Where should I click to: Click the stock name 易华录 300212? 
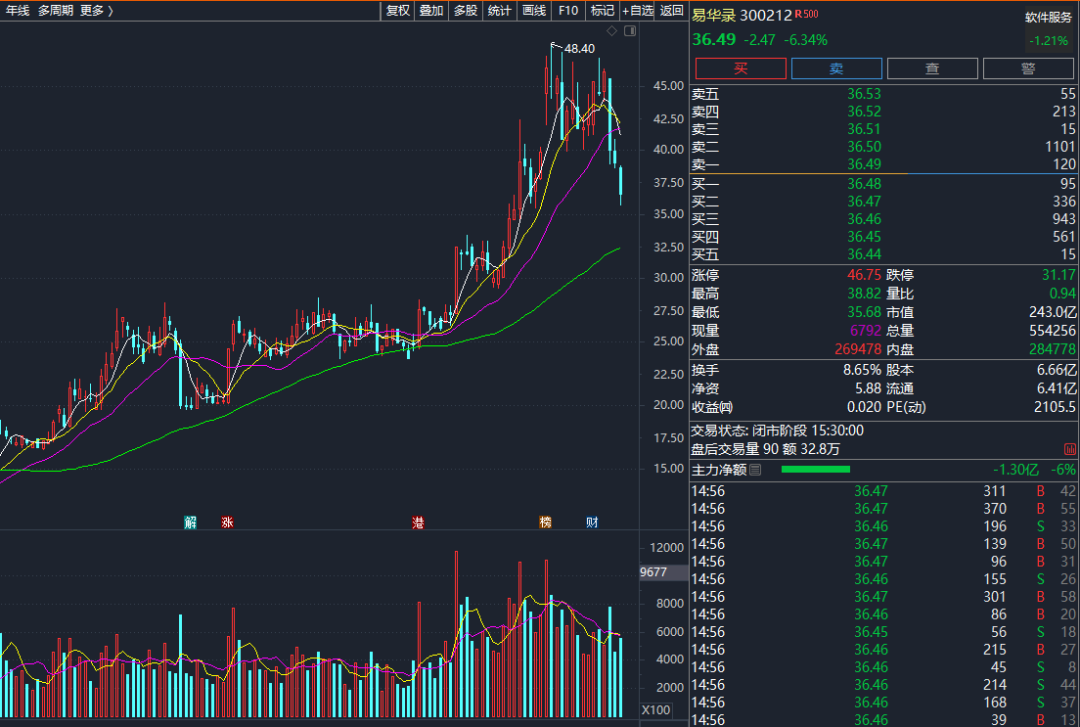[742, 15]
